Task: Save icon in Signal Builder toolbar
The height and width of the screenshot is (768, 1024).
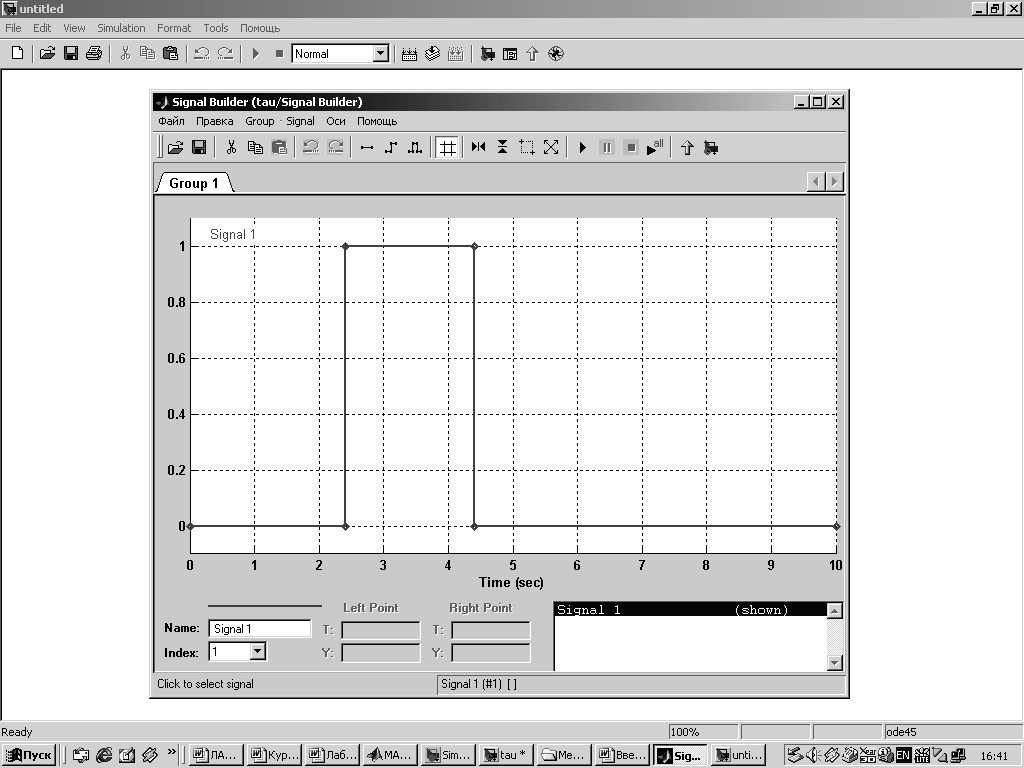Action: [199, 148]
